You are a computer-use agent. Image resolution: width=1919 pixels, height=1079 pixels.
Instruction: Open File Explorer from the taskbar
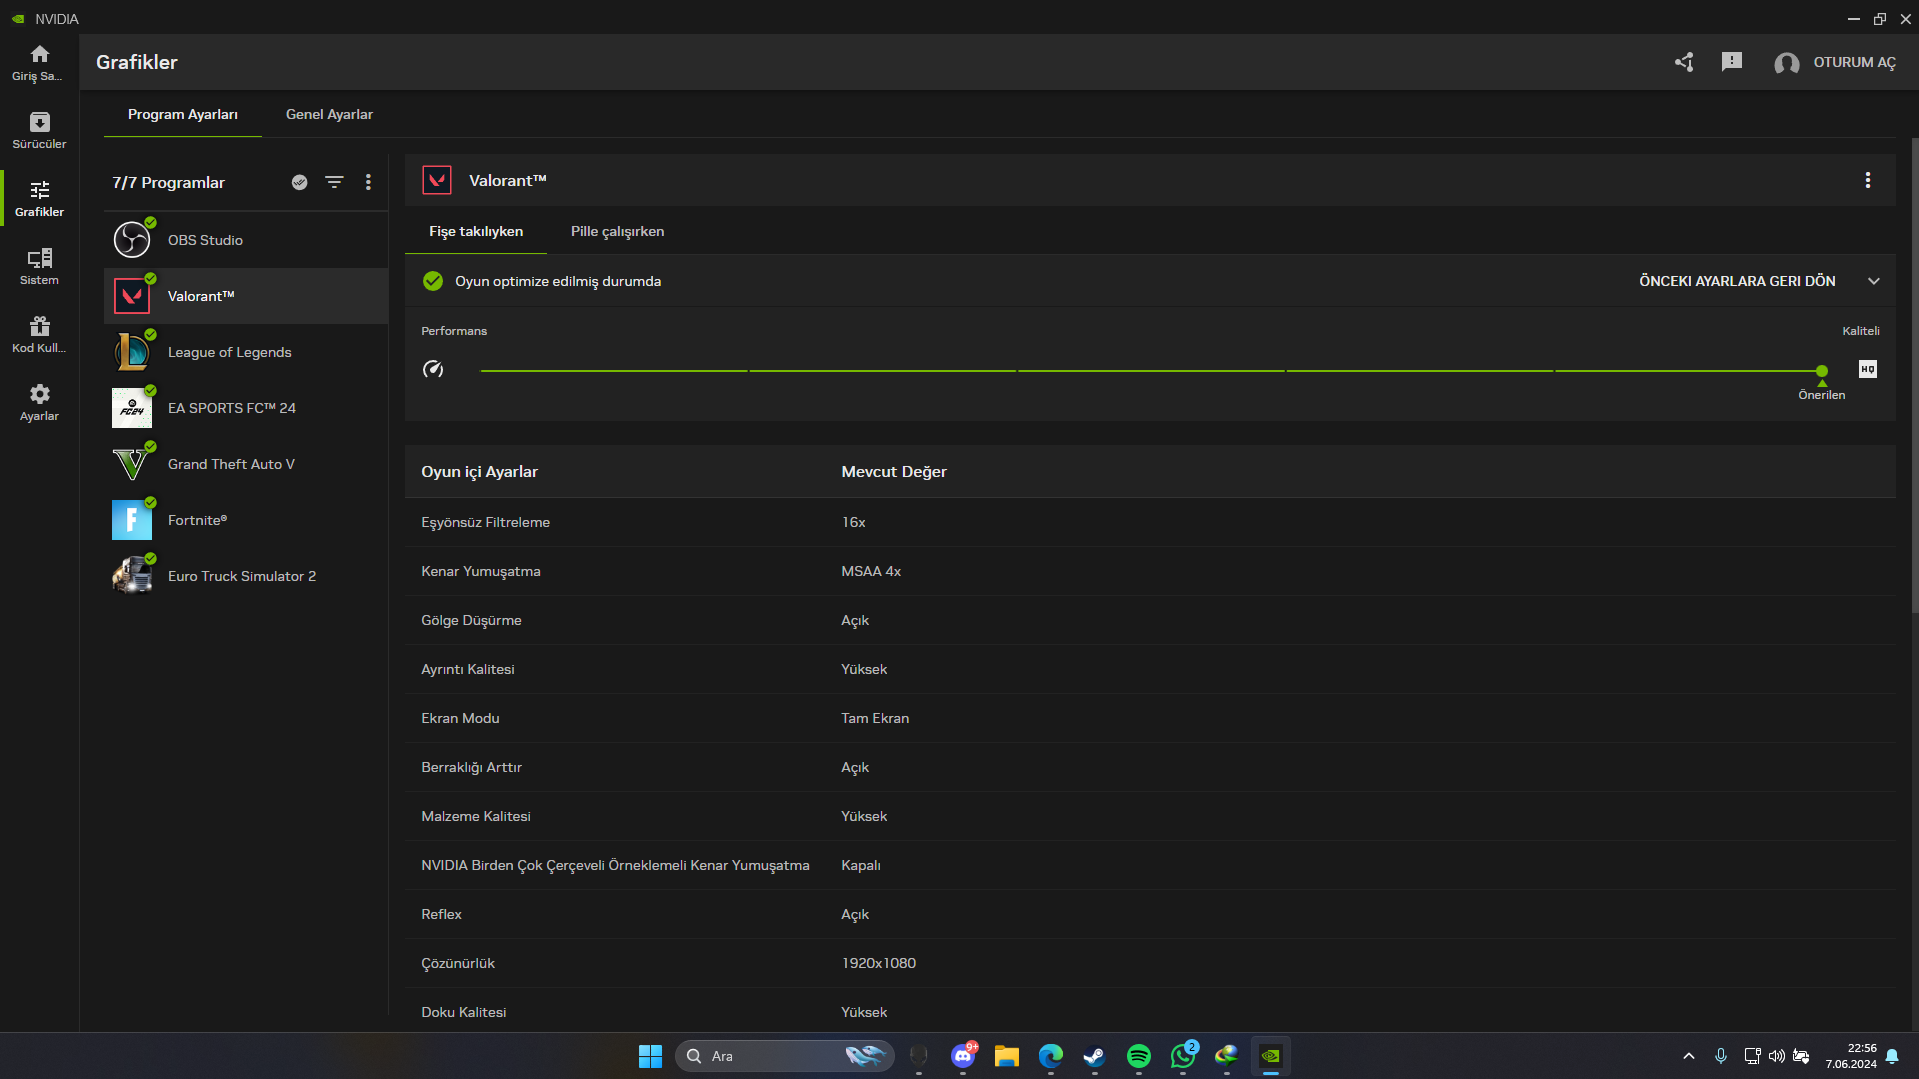(x=1007, y=1056)
